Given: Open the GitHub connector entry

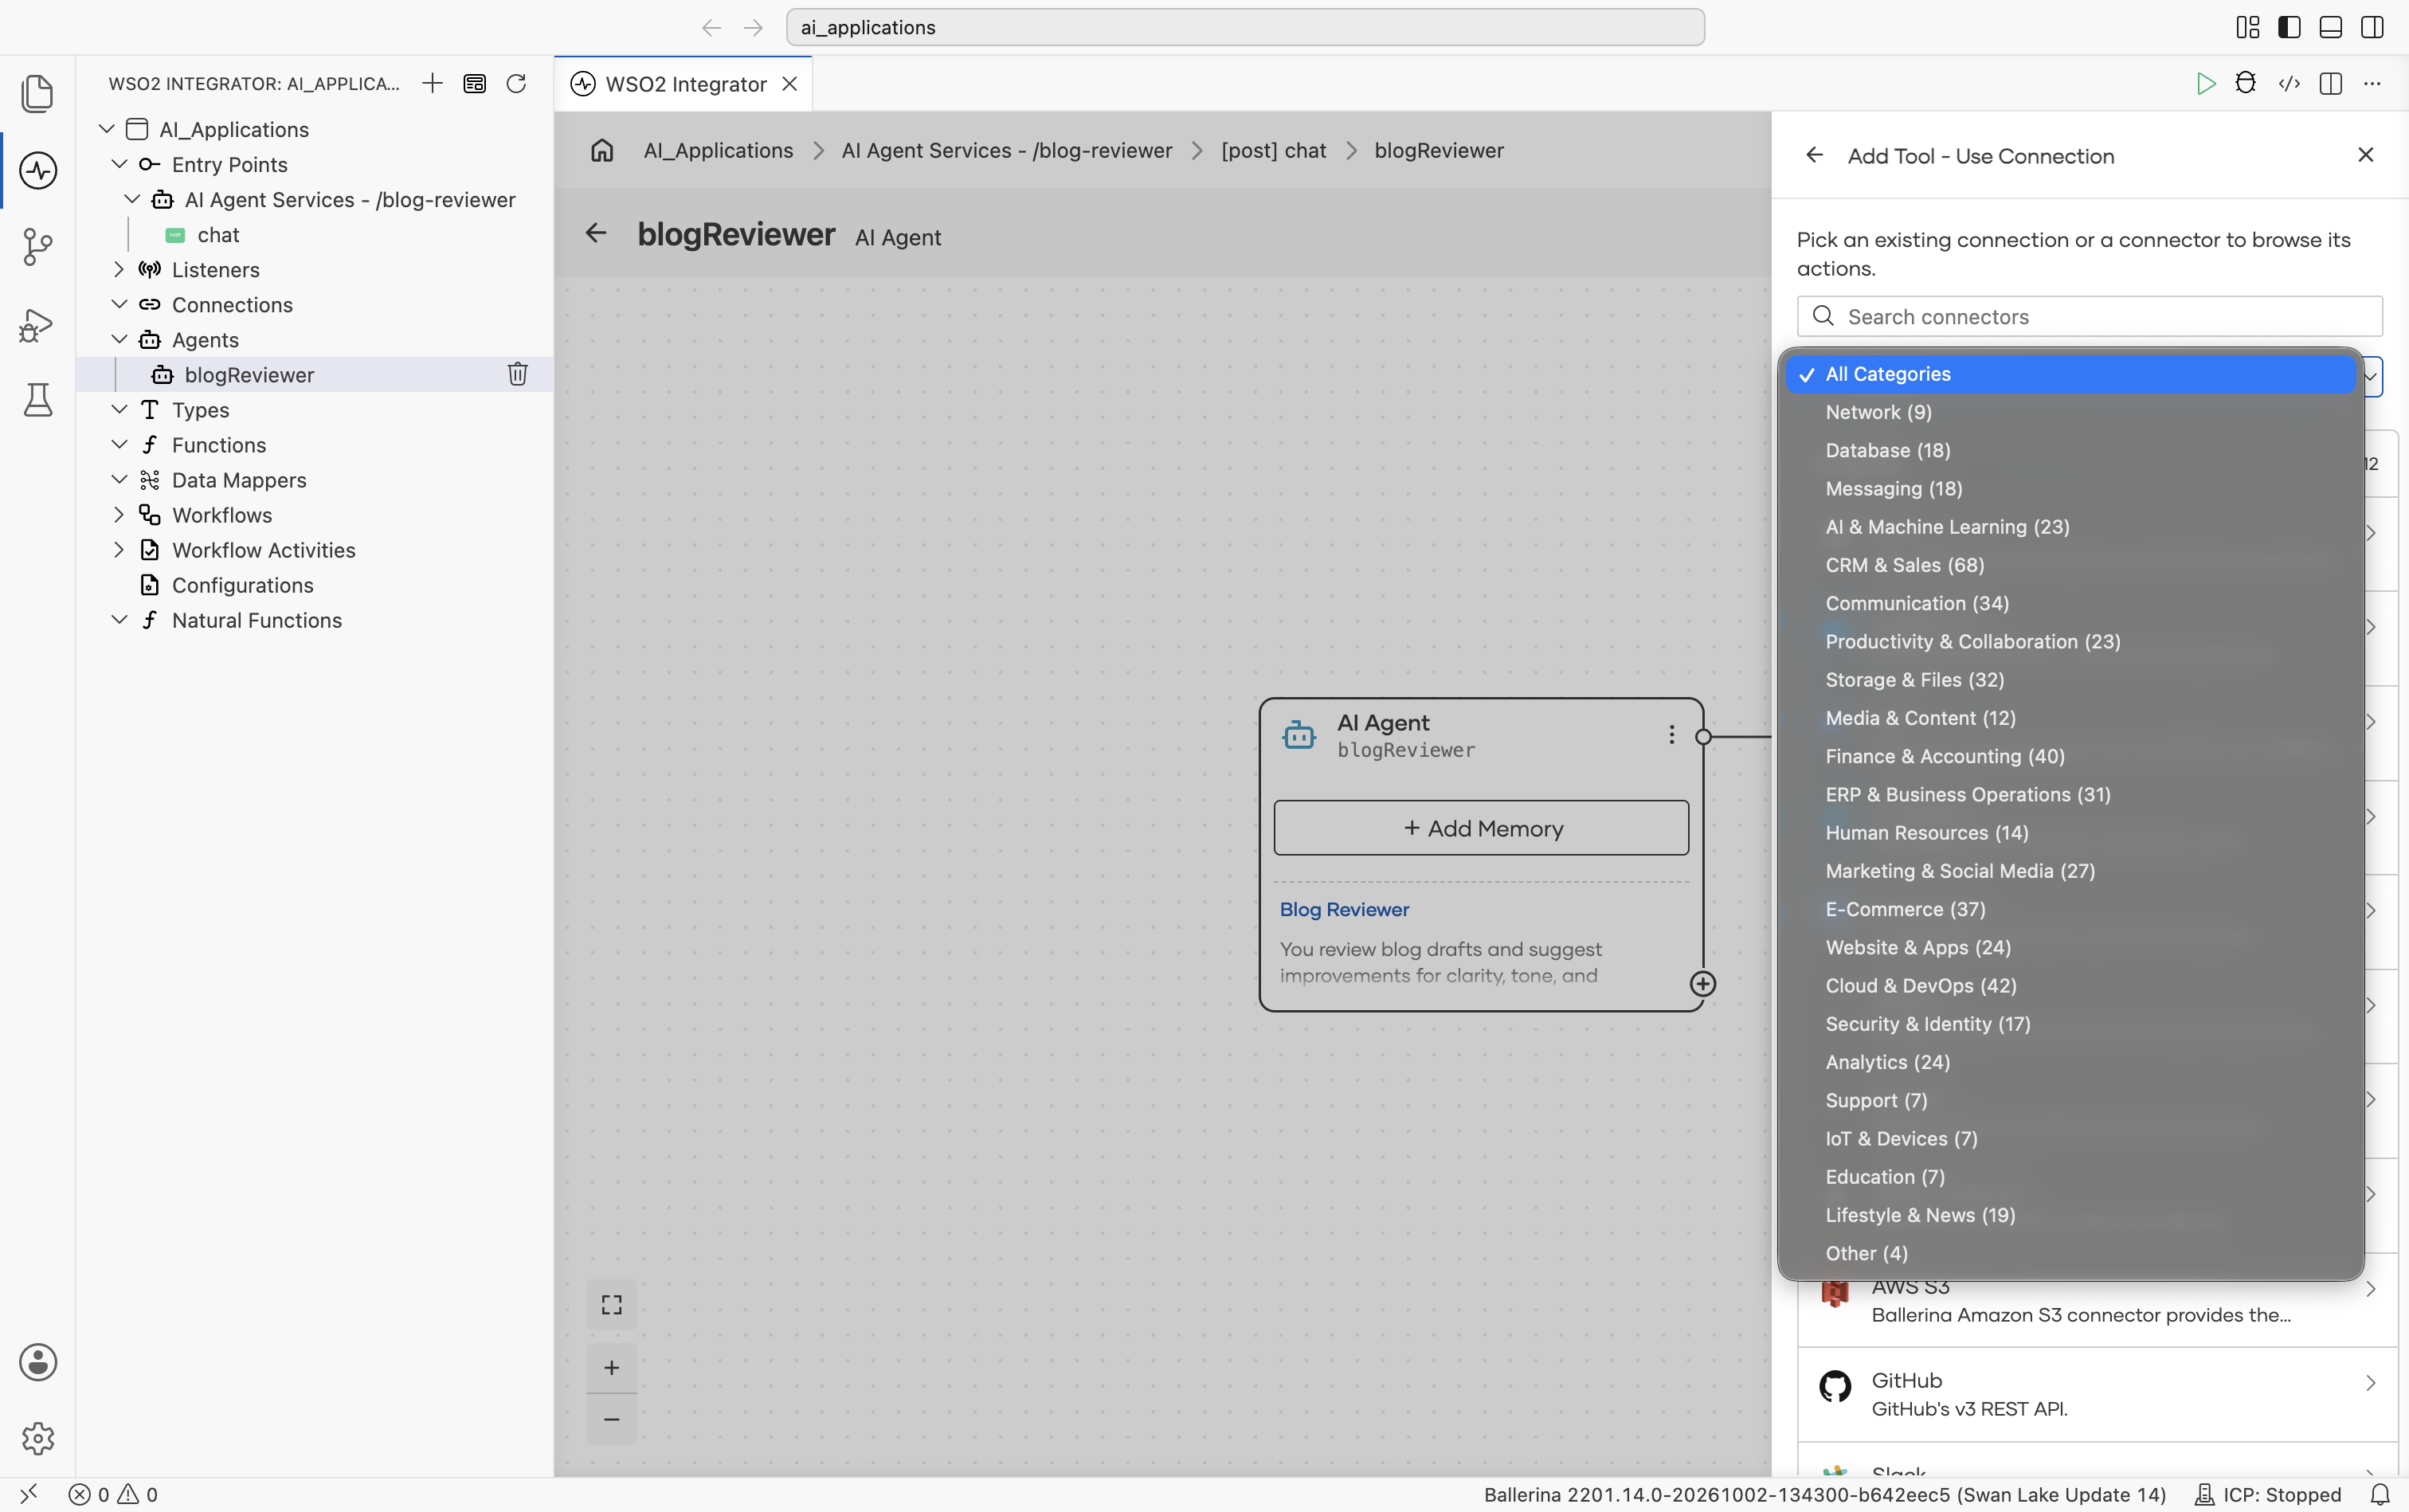Looking at the screenshot, I should tap(2097, 1394).
